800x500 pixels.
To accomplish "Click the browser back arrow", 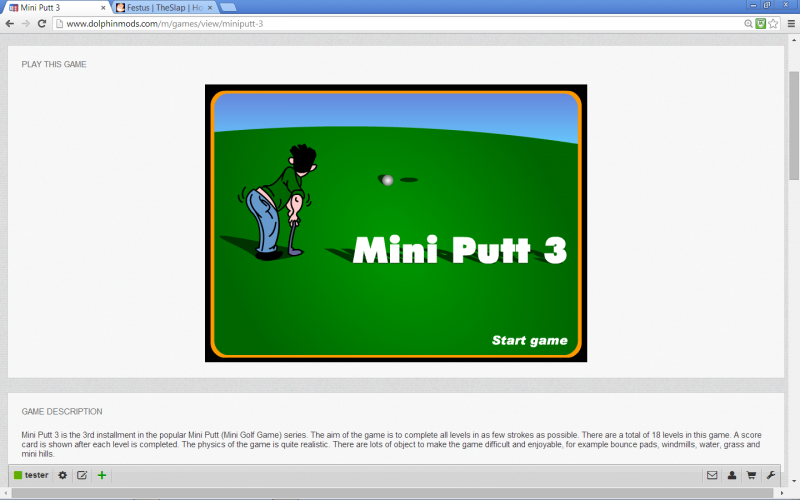I will point(10,23).
